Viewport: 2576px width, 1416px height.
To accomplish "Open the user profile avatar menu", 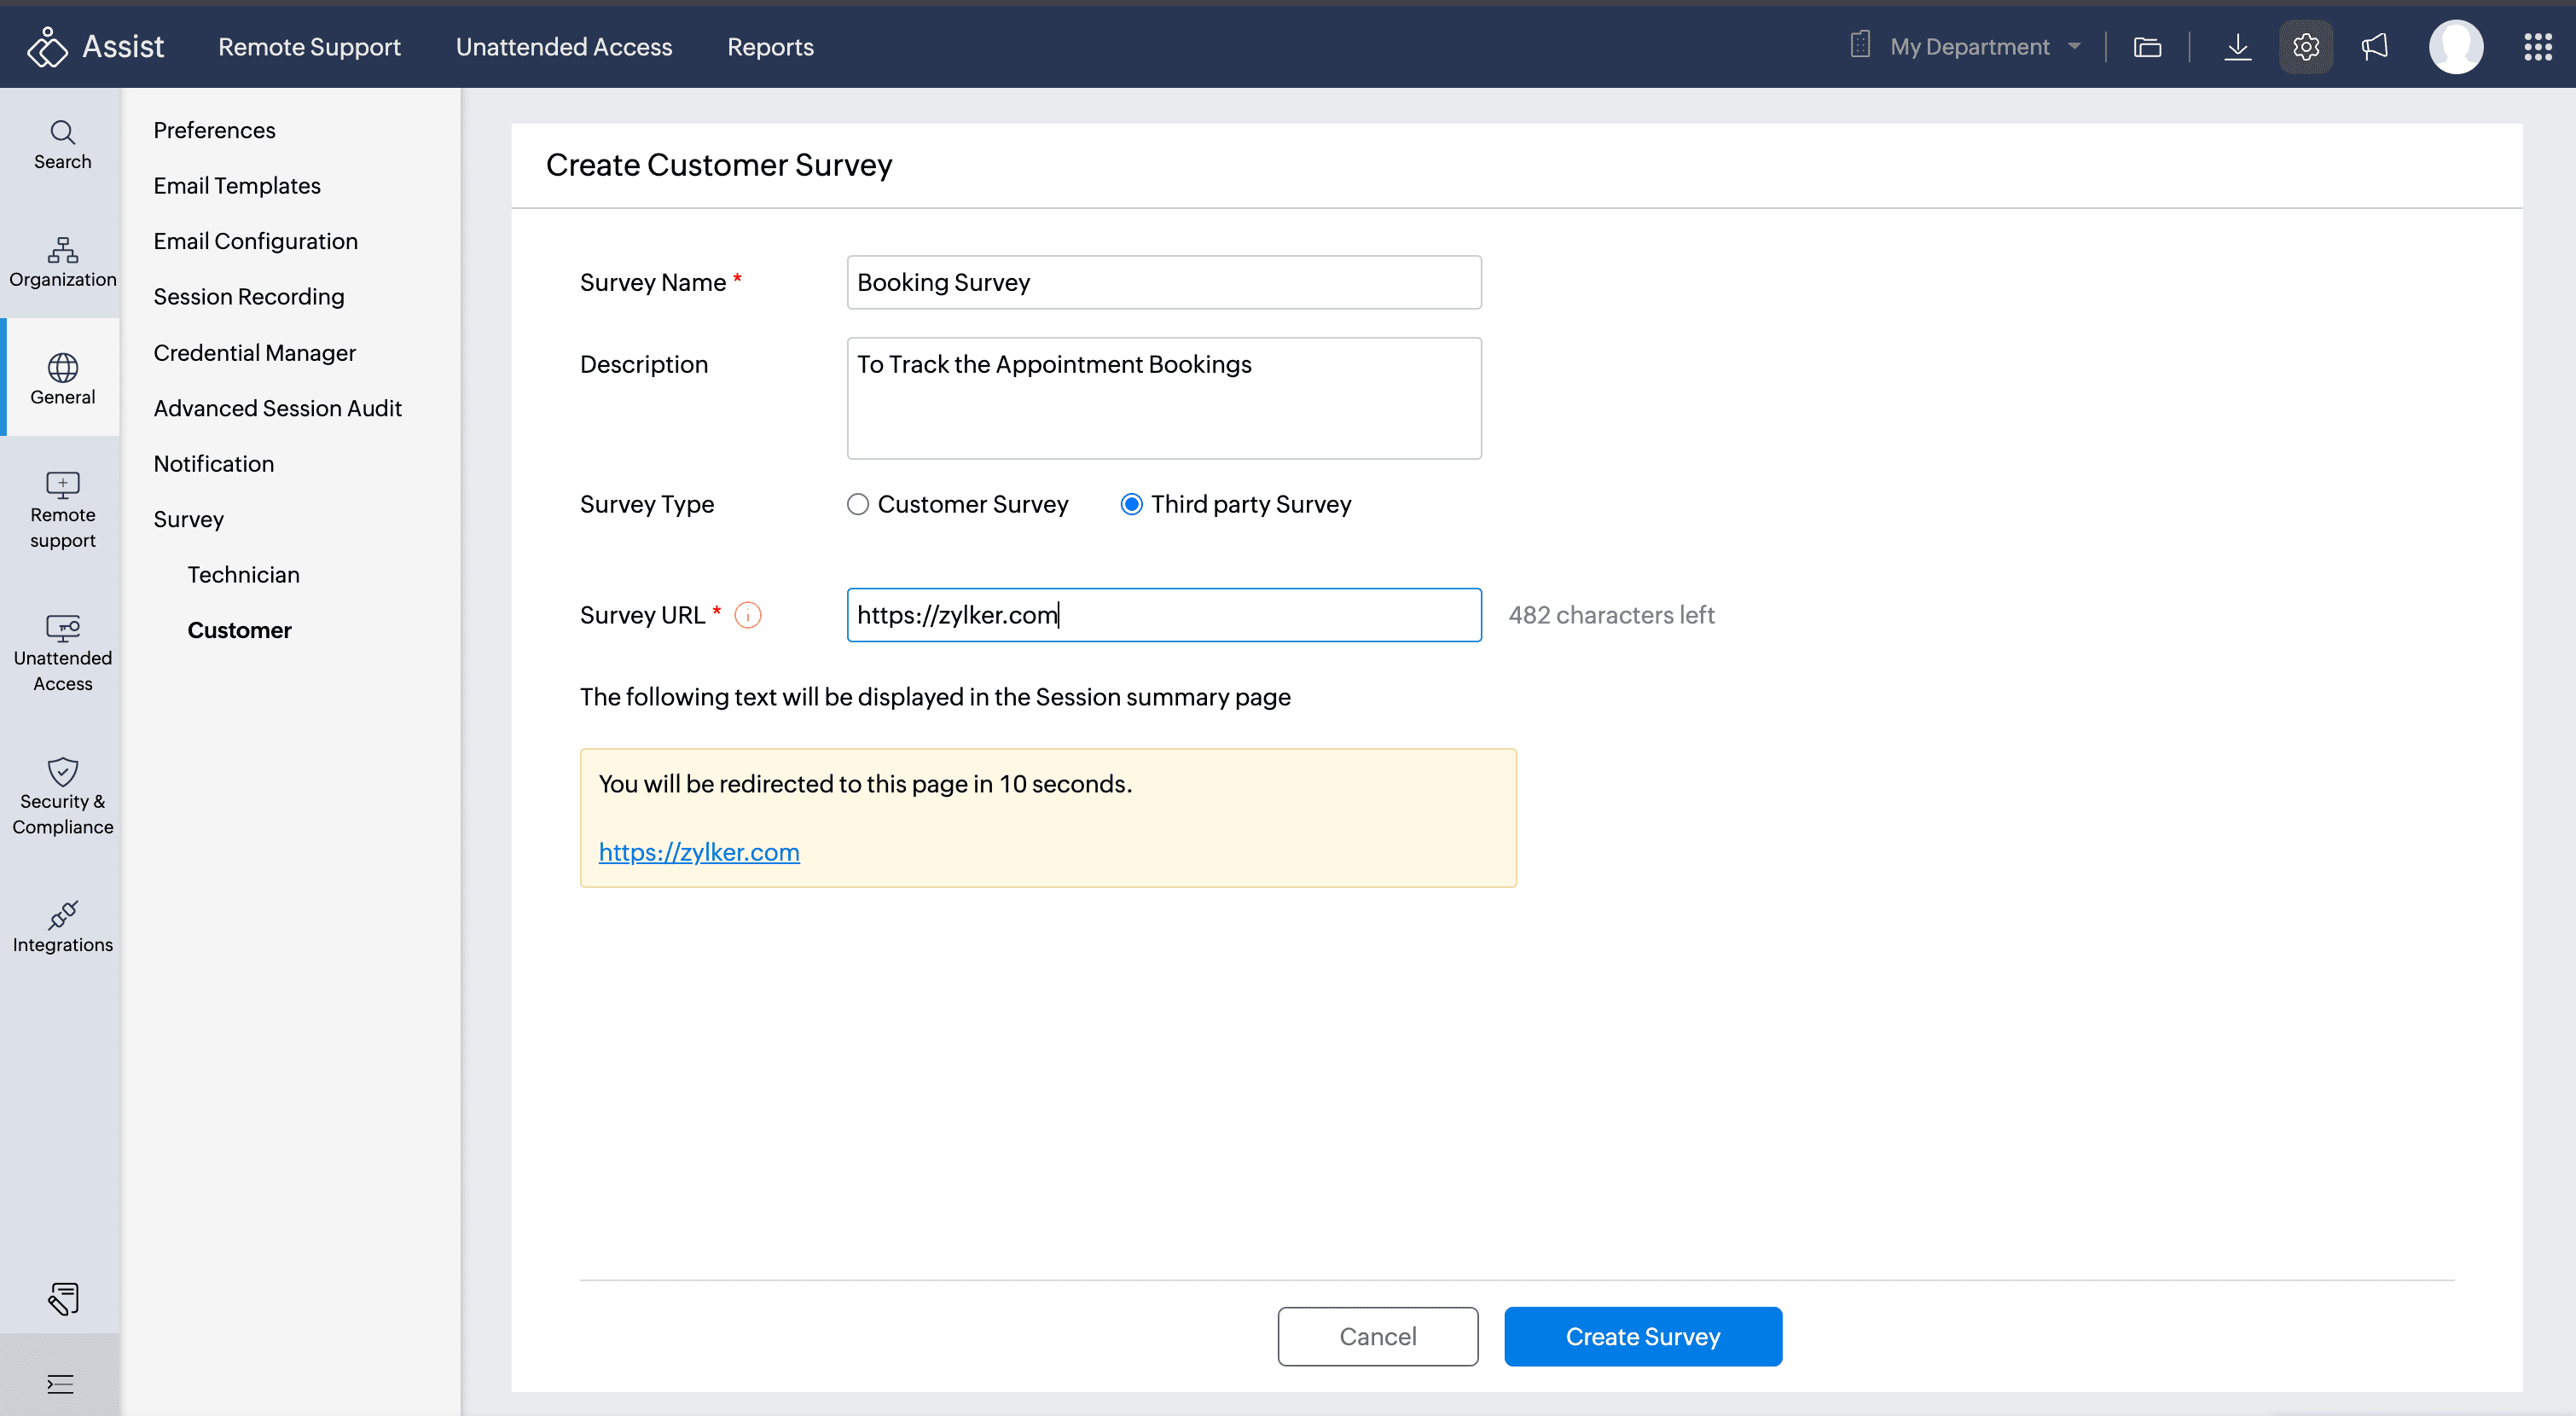I will tap(2455, 47).
